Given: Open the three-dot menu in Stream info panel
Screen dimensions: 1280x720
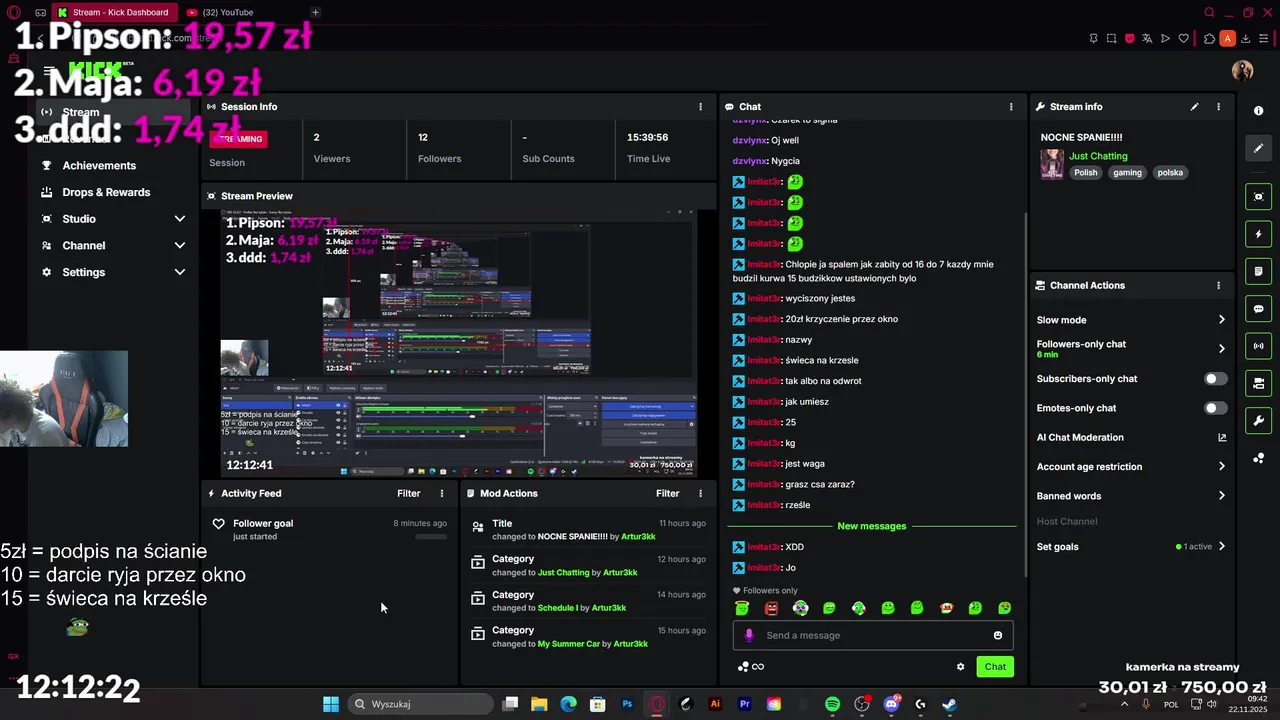Looking at the screenshot, I should point(1218,107).
